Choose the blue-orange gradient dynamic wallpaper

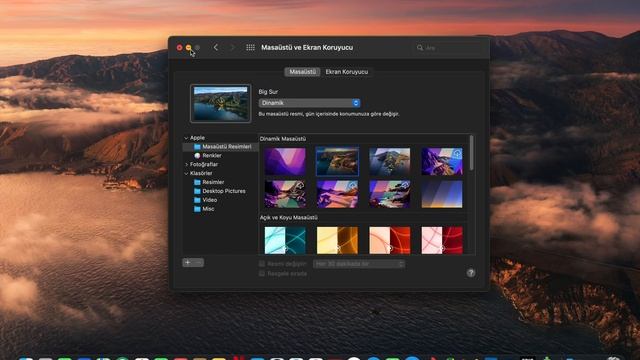442,194
